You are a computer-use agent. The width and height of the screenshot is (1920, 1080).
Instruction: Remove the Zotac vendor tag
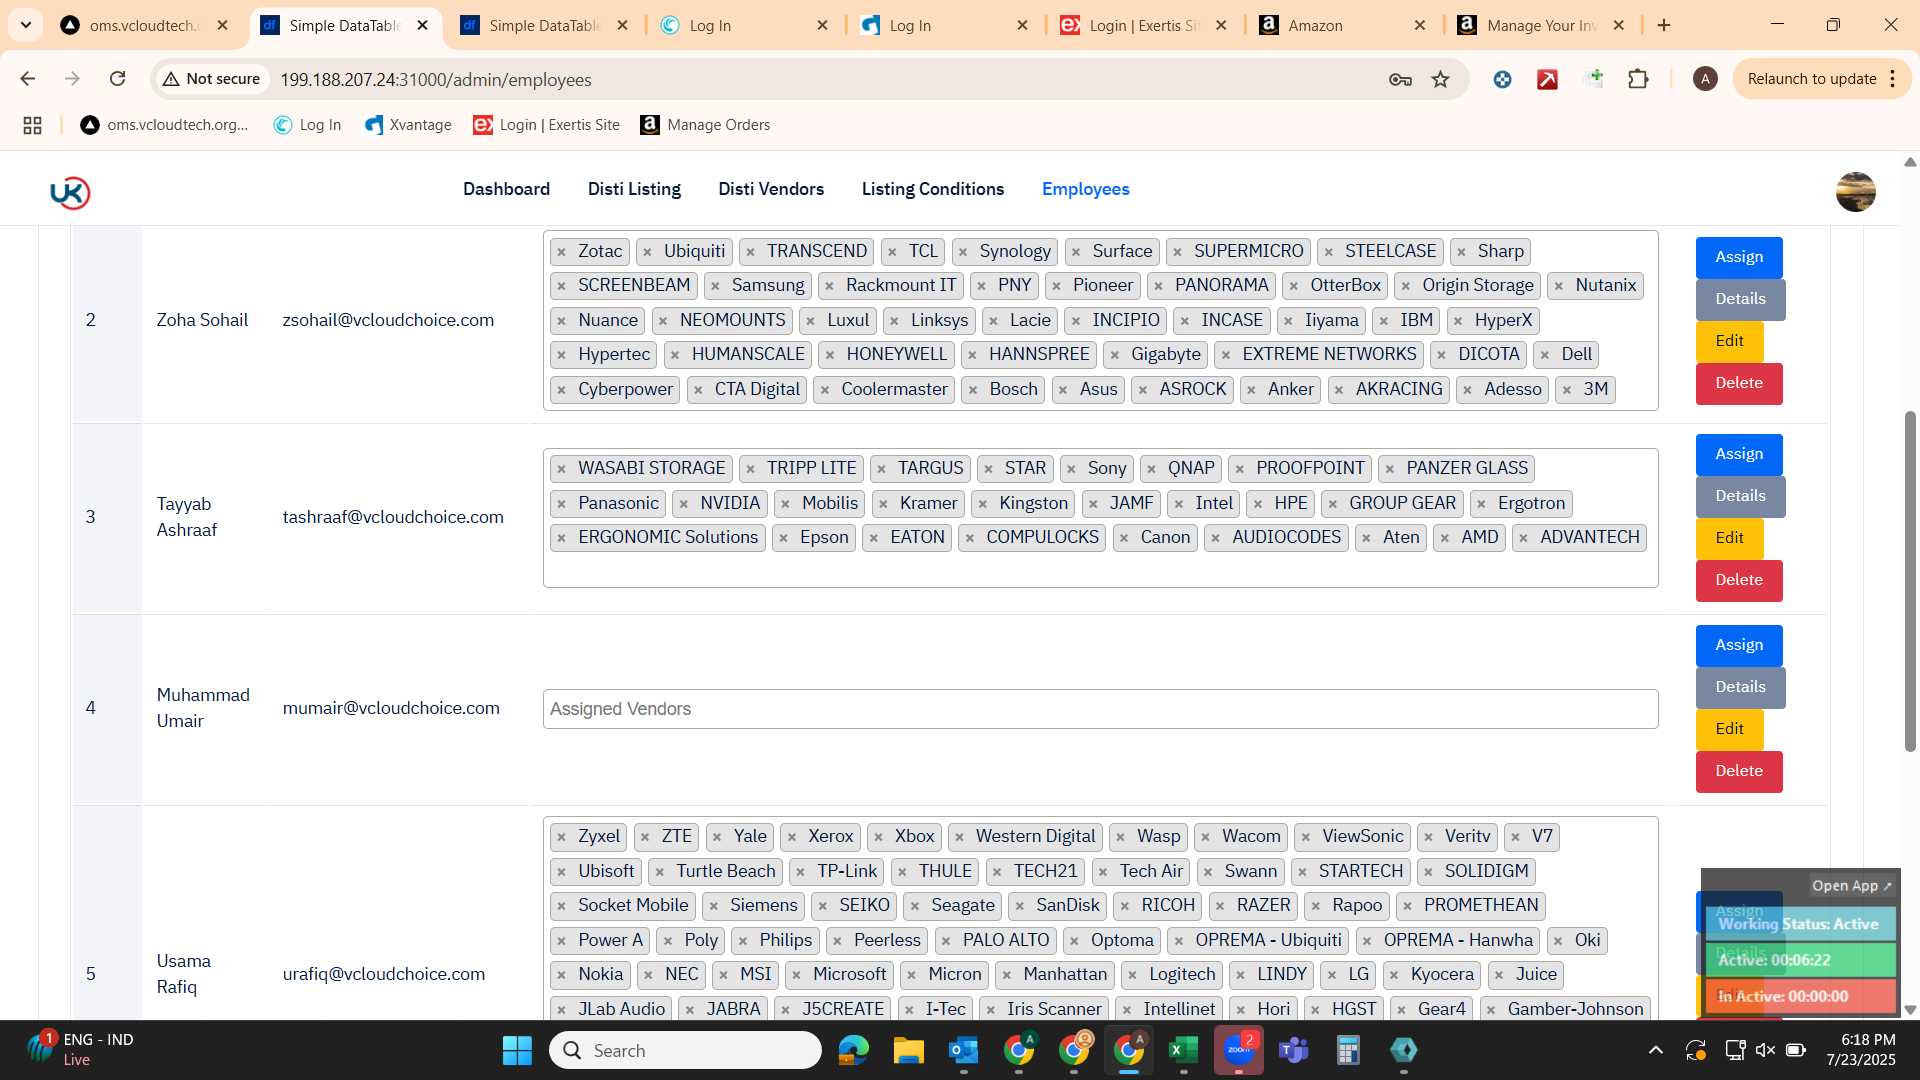[561, 252]
